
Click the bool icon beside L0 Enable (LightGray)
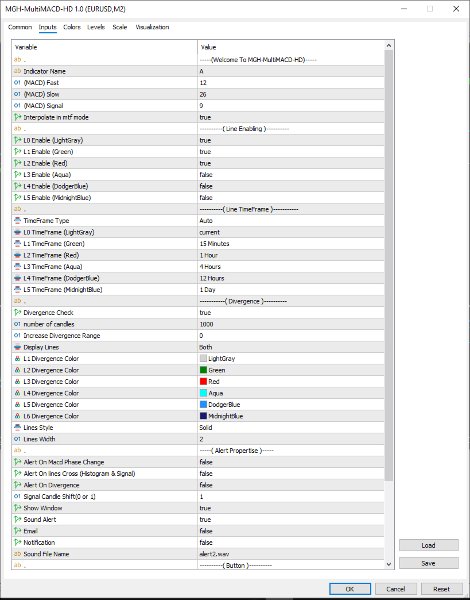click(x=17, y=140)
